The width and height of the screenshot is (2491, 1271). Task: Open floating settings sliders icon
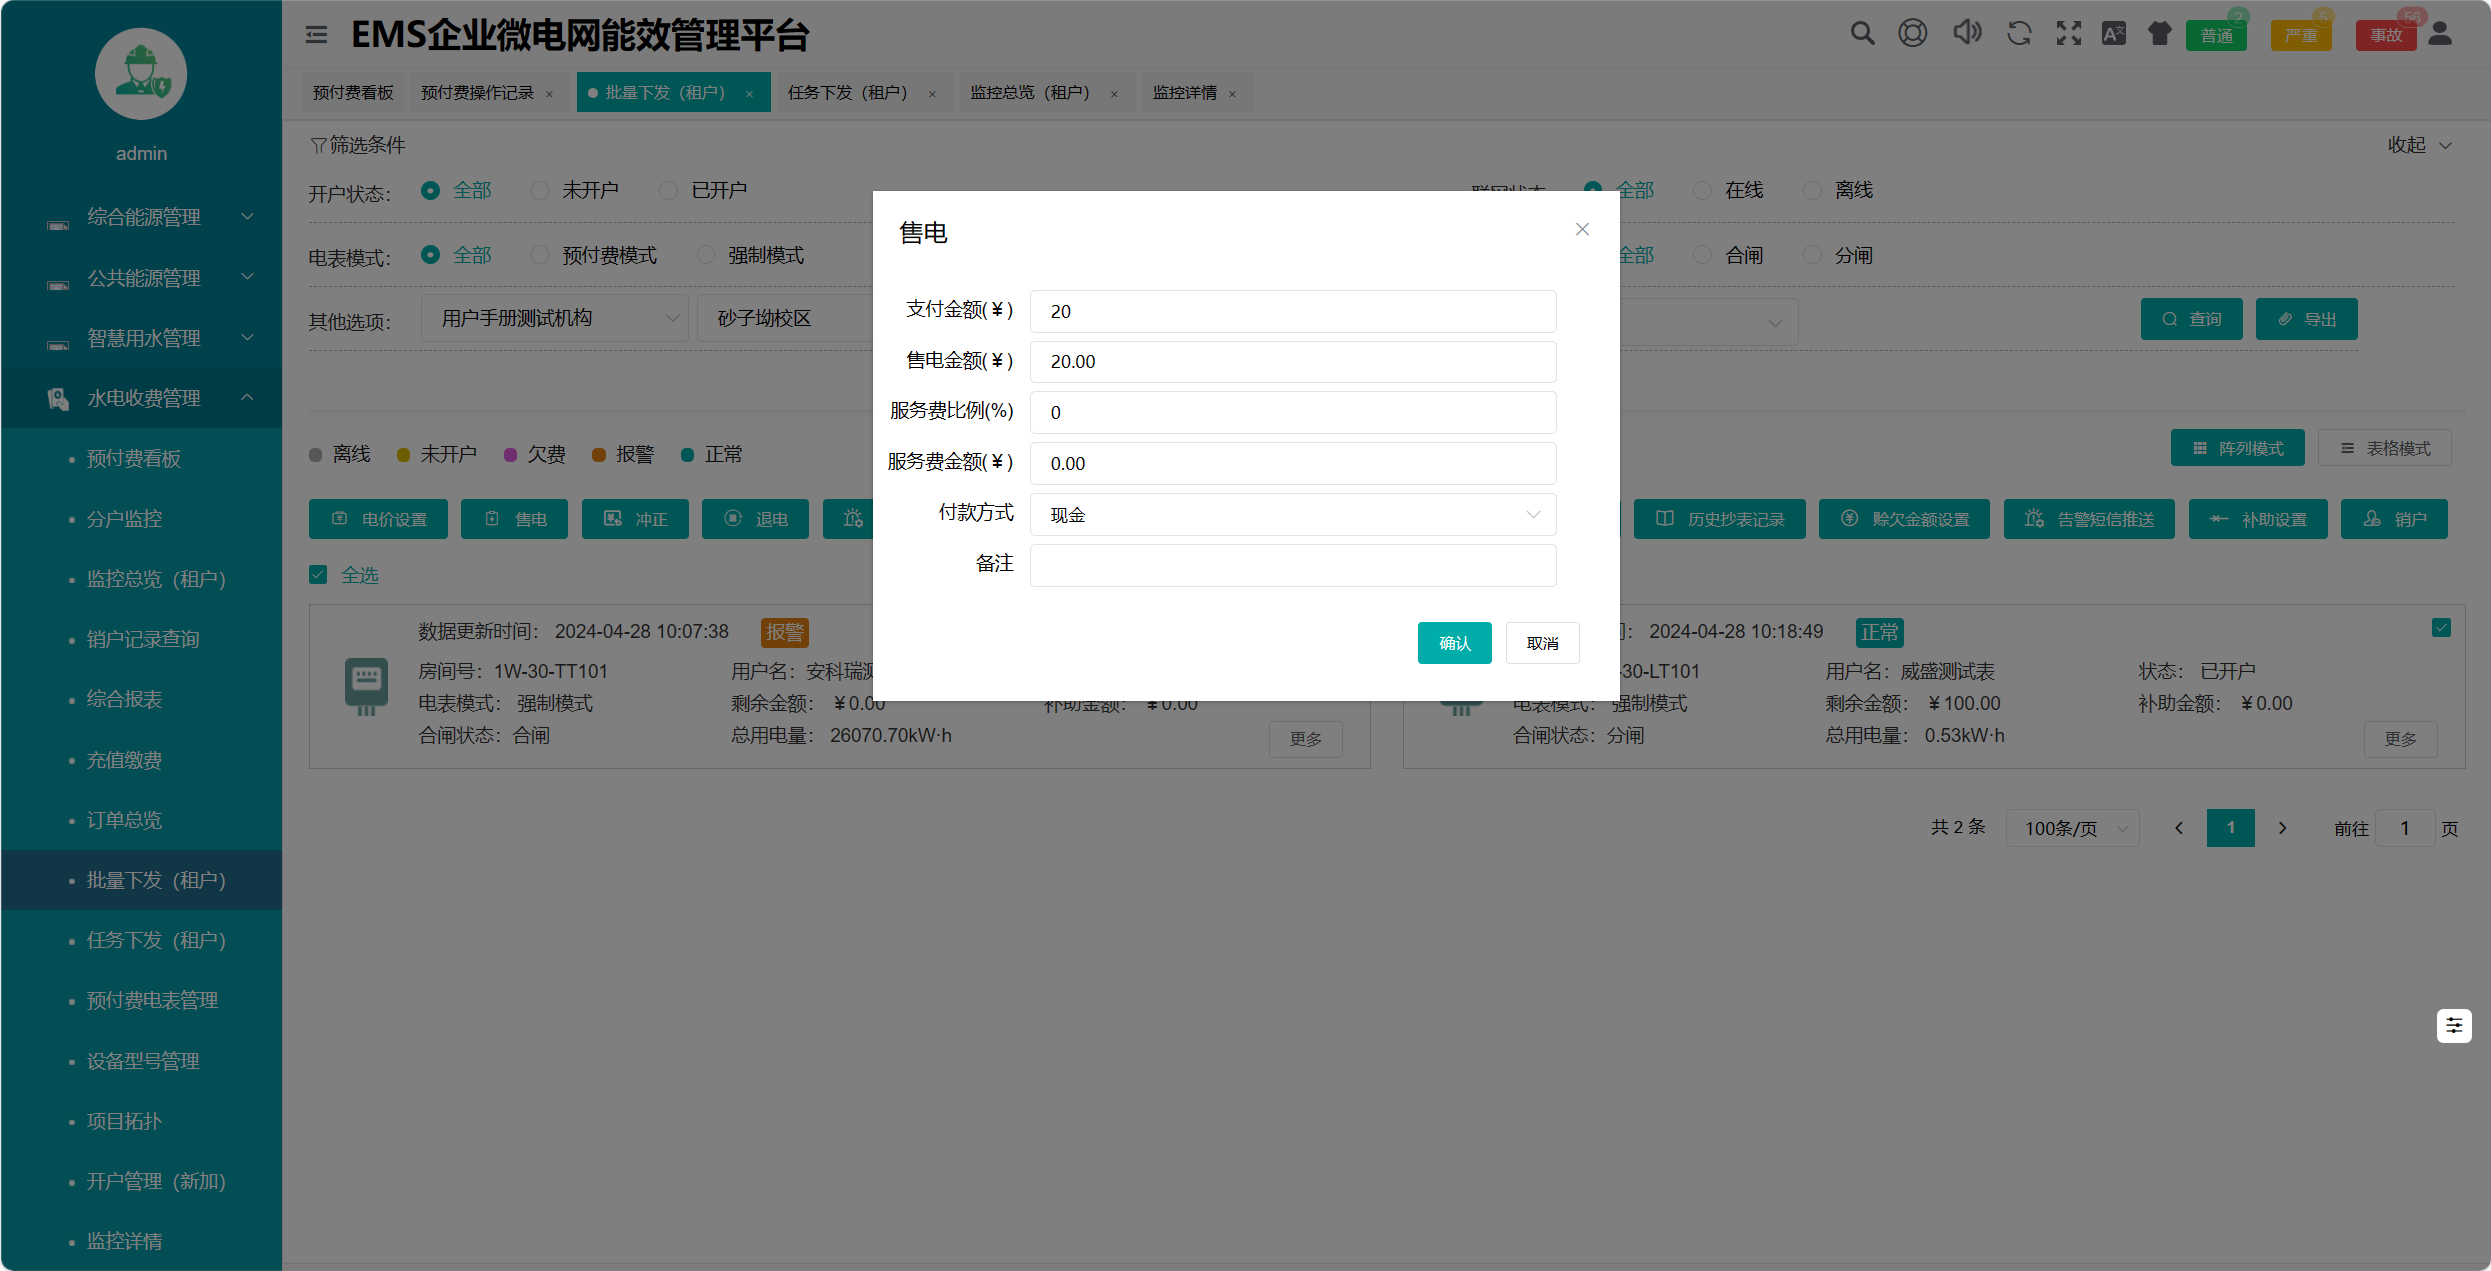click(2453, 1025)
